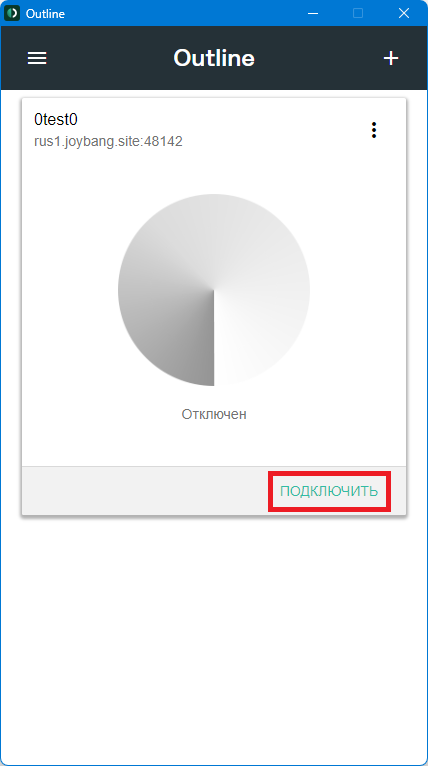Select the server name 0test0

56,119
